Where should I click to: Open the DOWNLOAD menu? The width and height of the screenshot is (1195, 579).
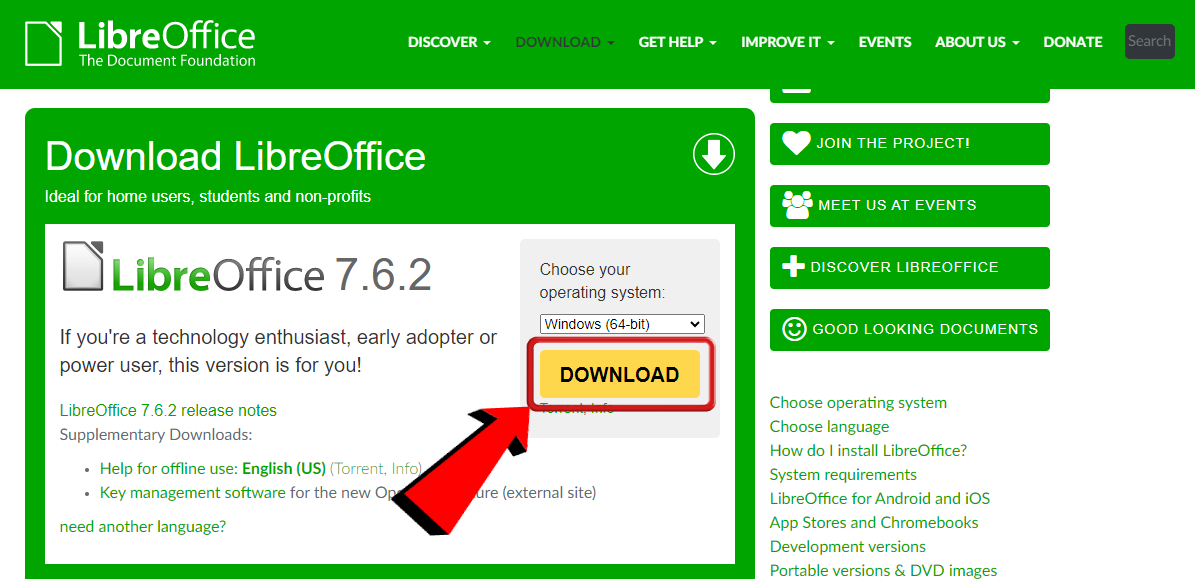[x=563, y=42]
